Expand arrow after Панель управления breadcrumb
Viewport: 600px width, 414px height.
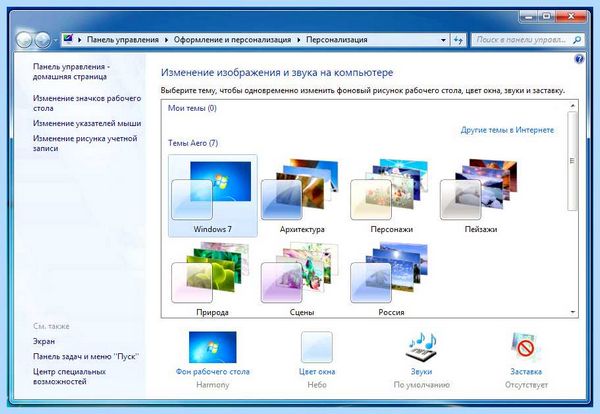tap(166, 40)
